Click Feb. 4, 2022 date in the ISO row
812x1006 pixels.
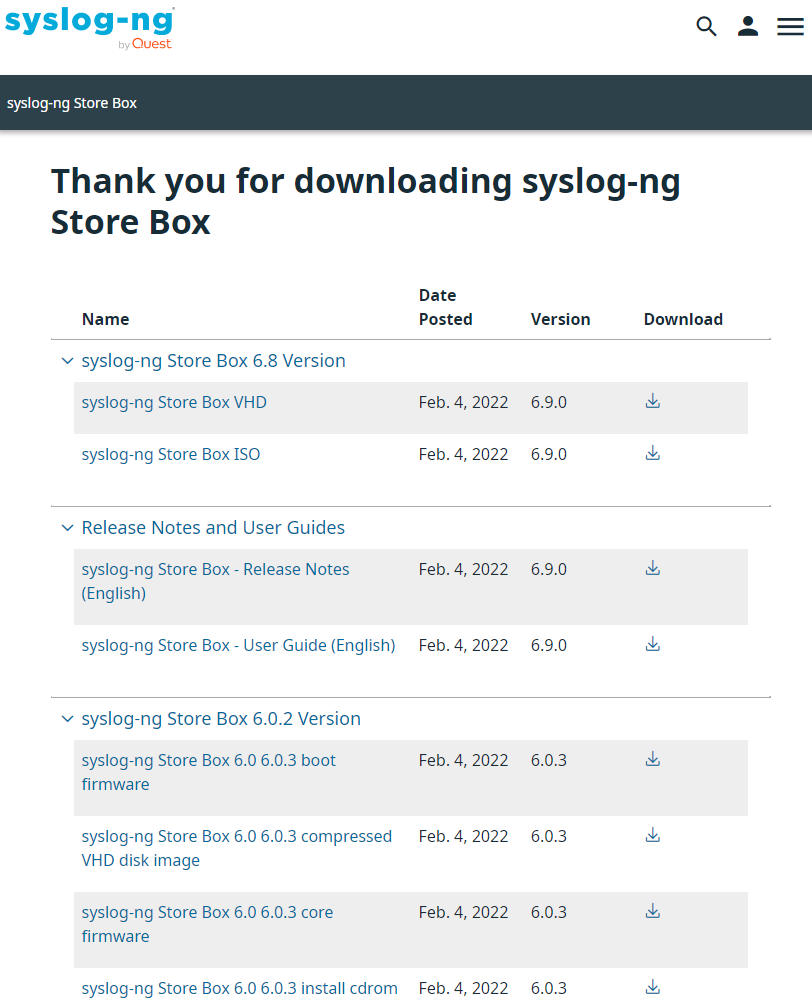pyautogui.click(x=463, y=454)
